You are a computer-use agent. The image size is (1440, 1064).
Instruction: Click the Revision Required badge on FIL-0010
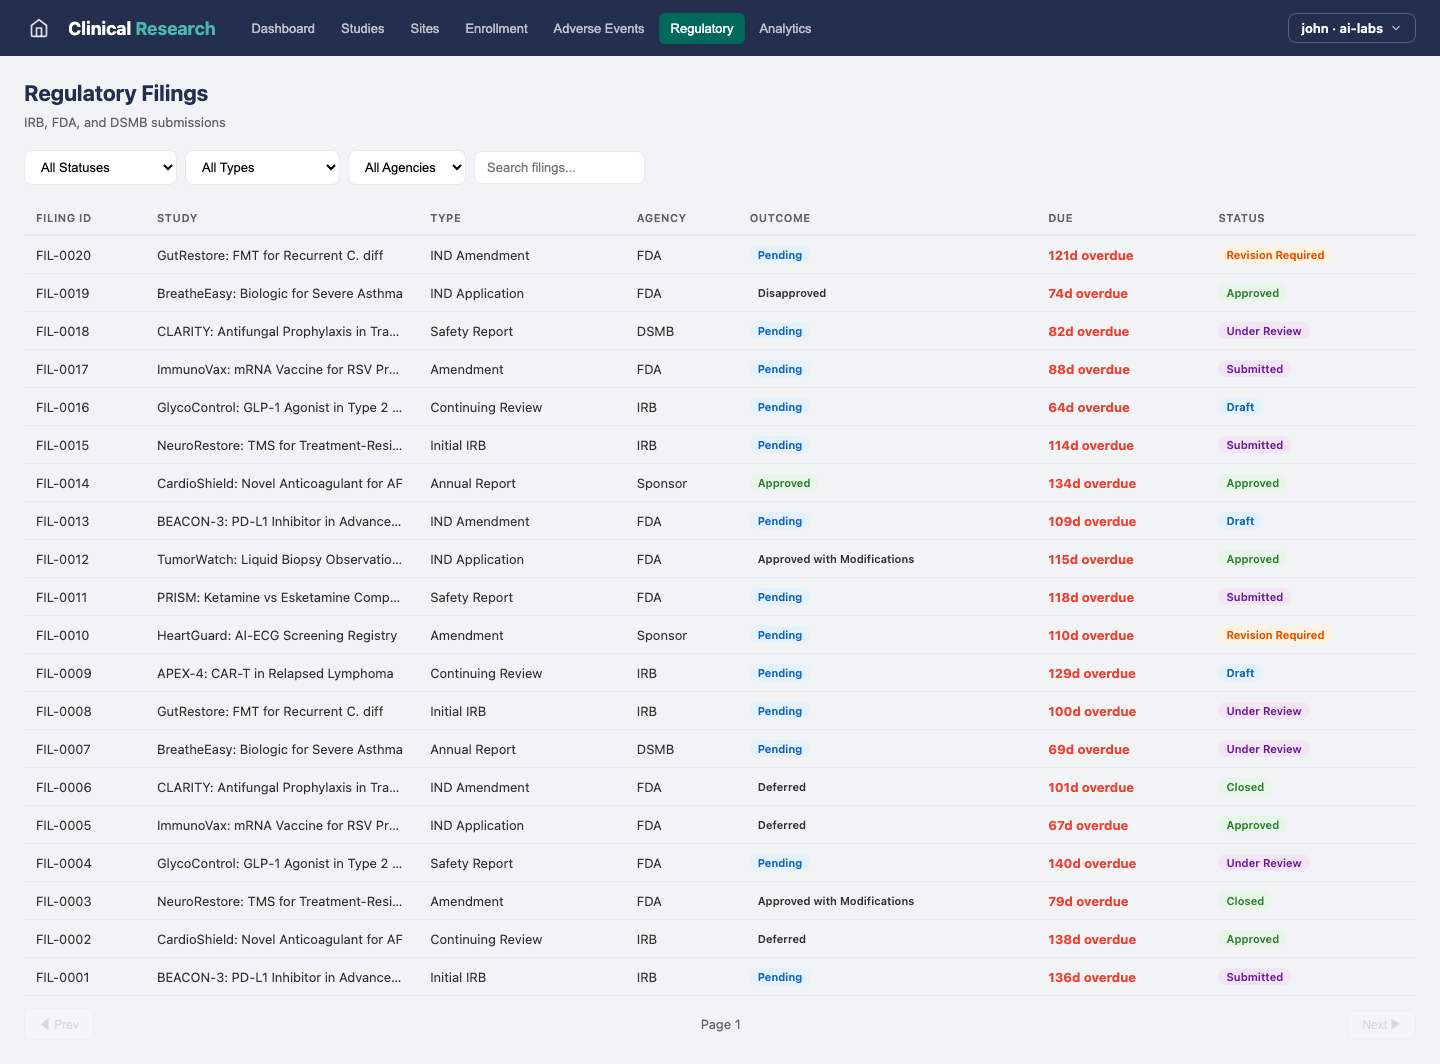click(1275, 635)
